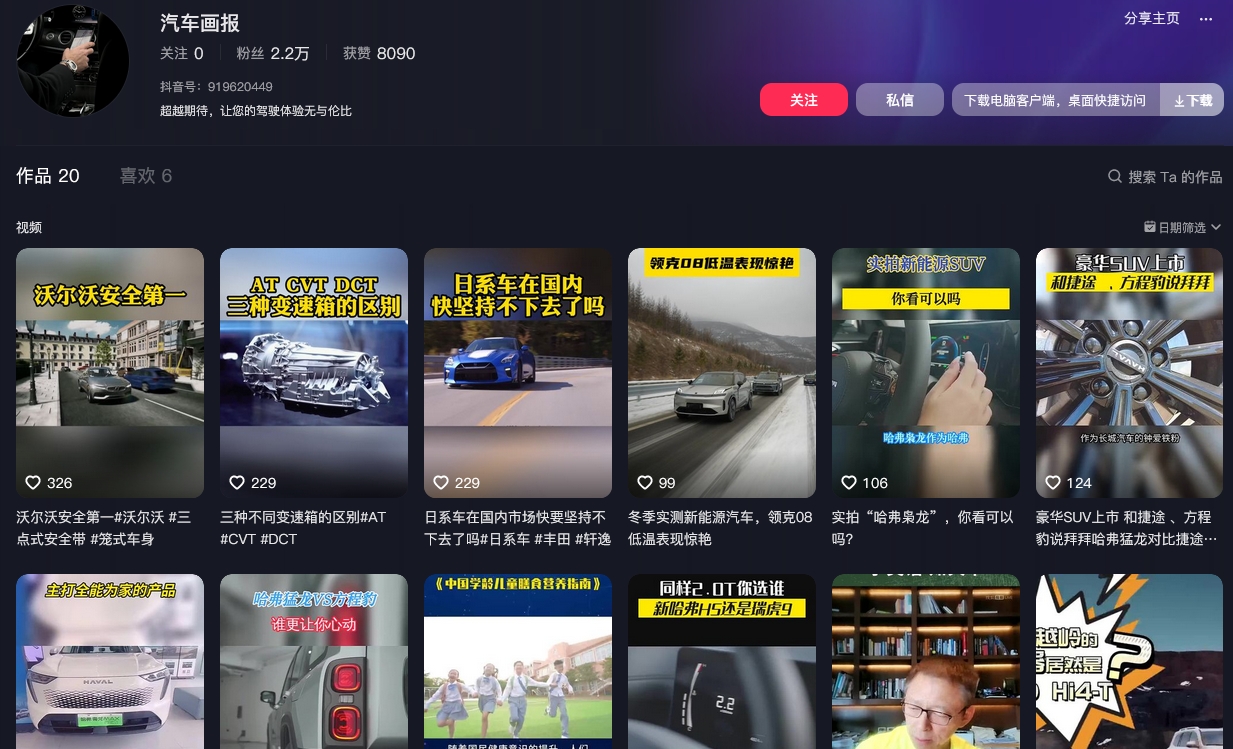Switch to the 作品 20 tab
The width and height of the screenshot is (1233, 749).
coord(48,176)
